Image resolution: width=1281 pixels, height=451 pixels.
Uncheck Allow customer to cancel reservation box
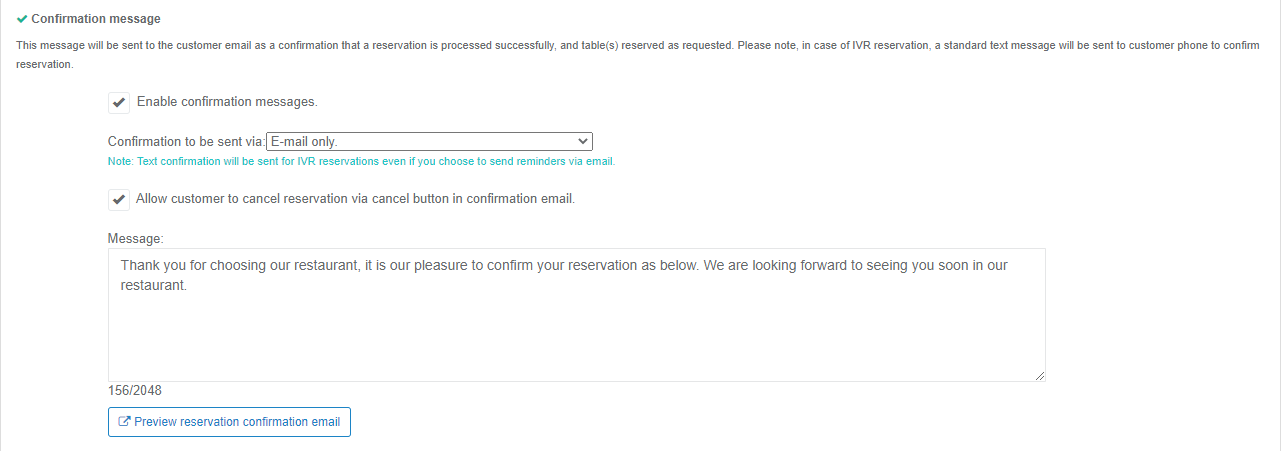coord(119,199)
